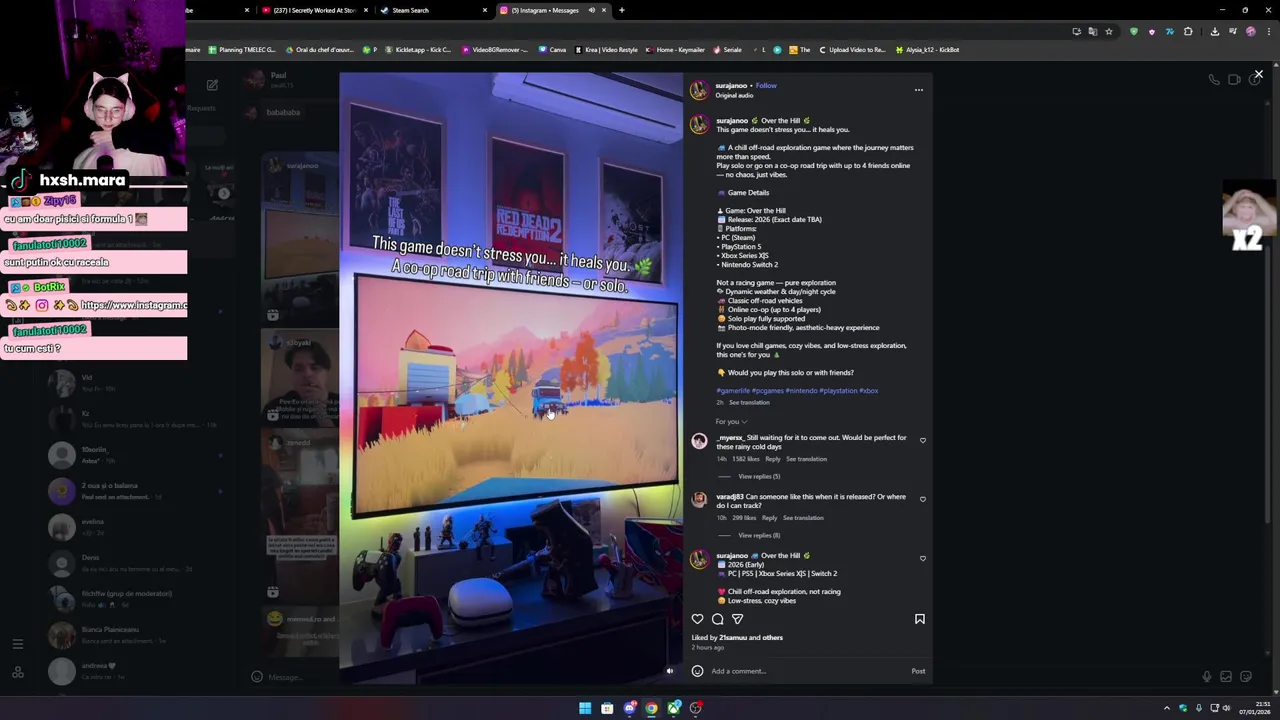Open Canva bookmark

point(552,49)
